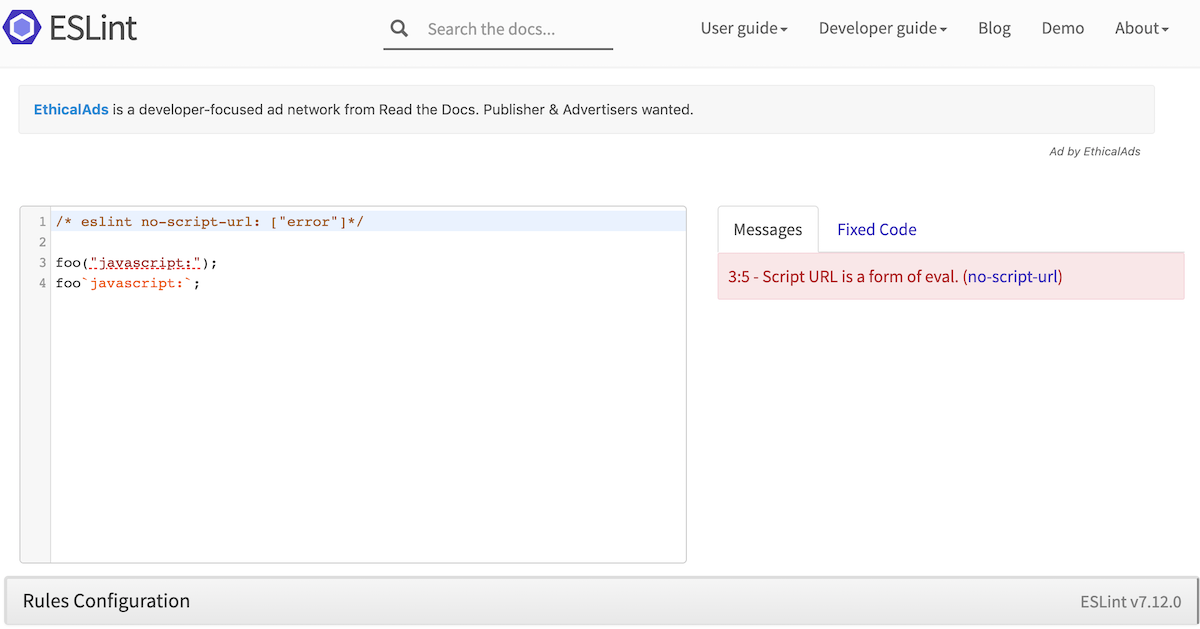This screenshot has height=629, width=1200.
Task: Click the ESLint v7.12.0 version text
Action: 1130,602
